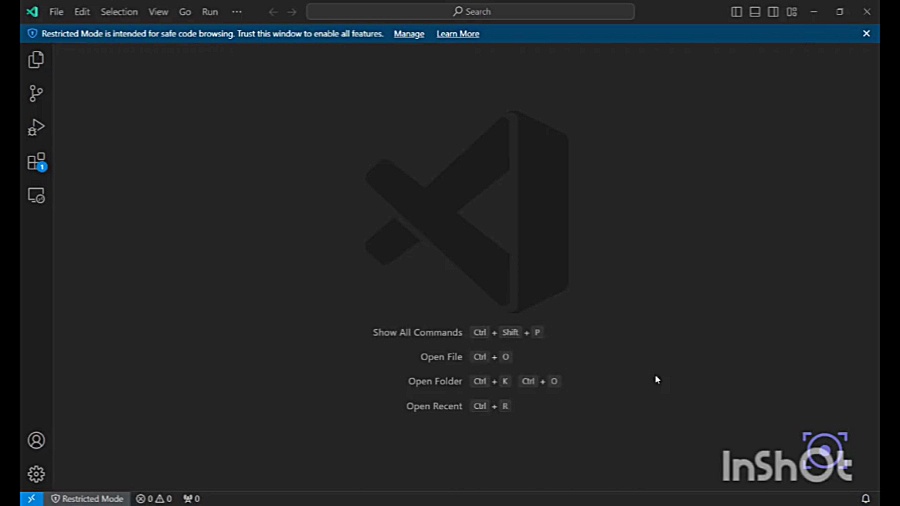Open the Remote Explorer view

(36, 196)
